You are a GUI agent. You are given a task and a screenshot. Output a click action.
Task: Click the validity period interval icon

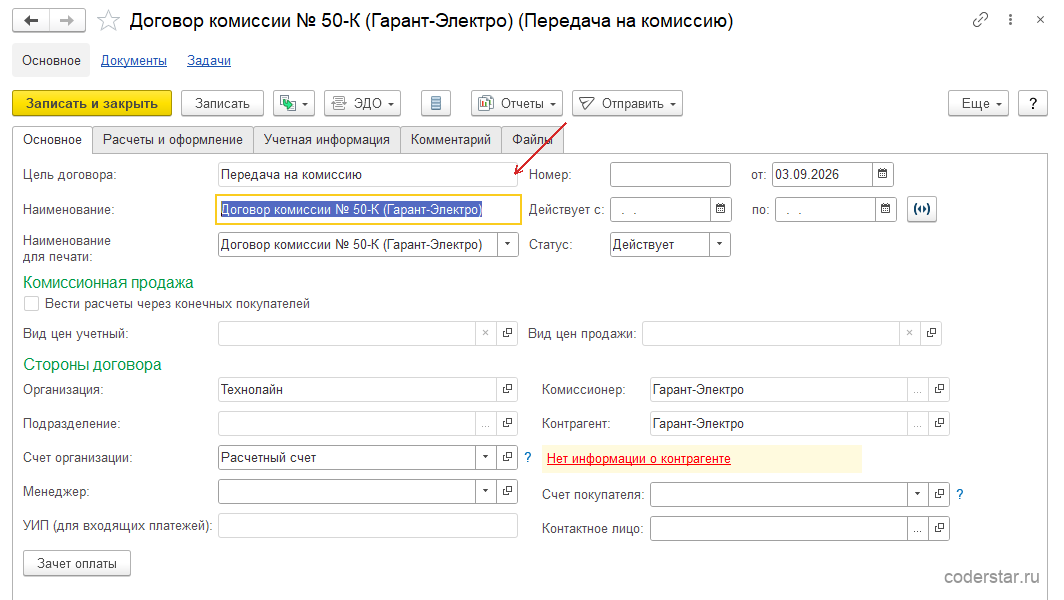922,209
